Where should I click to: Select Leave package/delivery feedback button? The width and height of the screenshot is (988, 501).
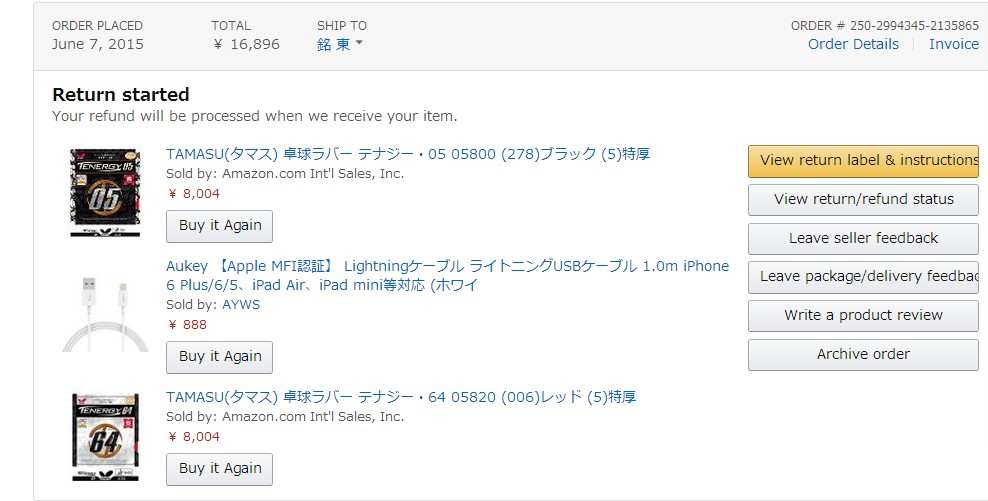[863, 277]
